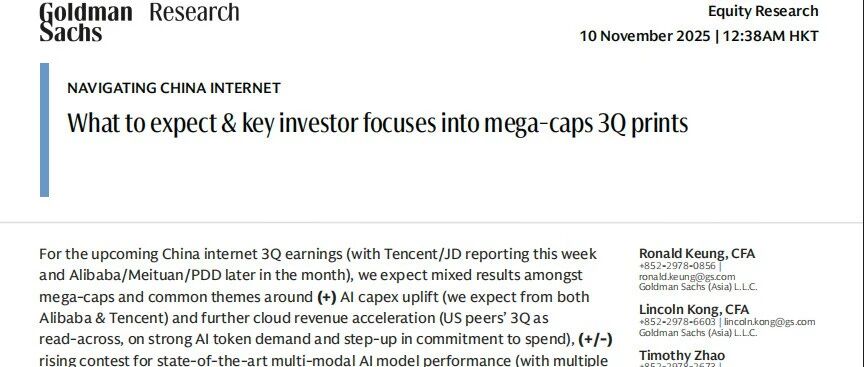Screen dimensions: 864x367
Task: Click author name Ronald Keung, CFA
Action: 697,253
